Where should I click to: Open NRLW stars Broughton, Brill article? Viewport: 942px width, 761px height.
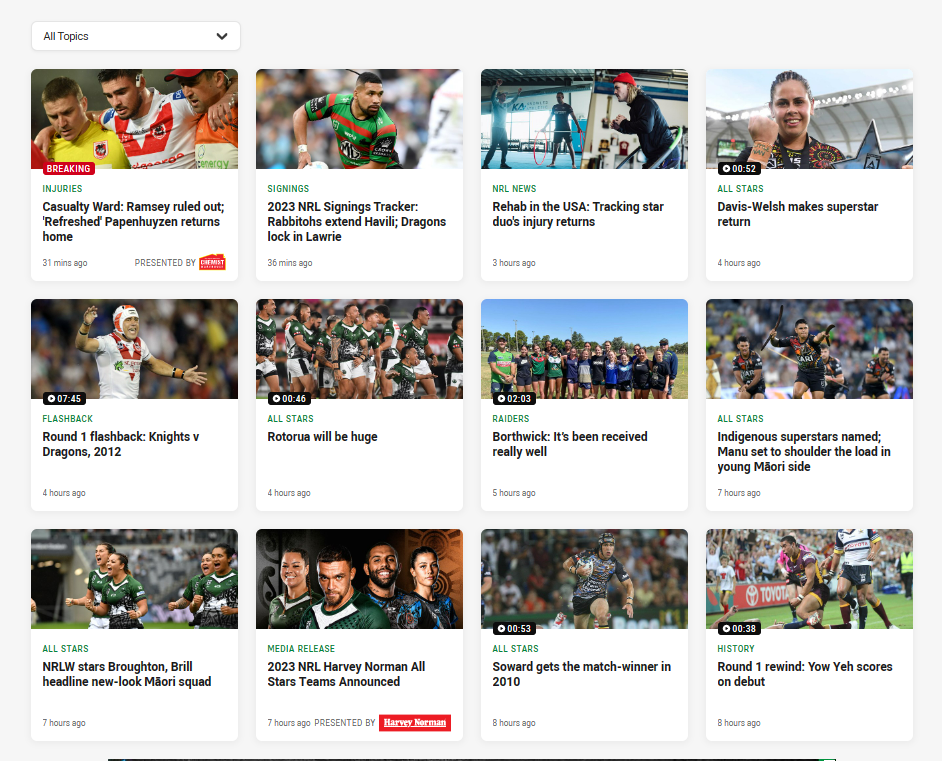127,674
